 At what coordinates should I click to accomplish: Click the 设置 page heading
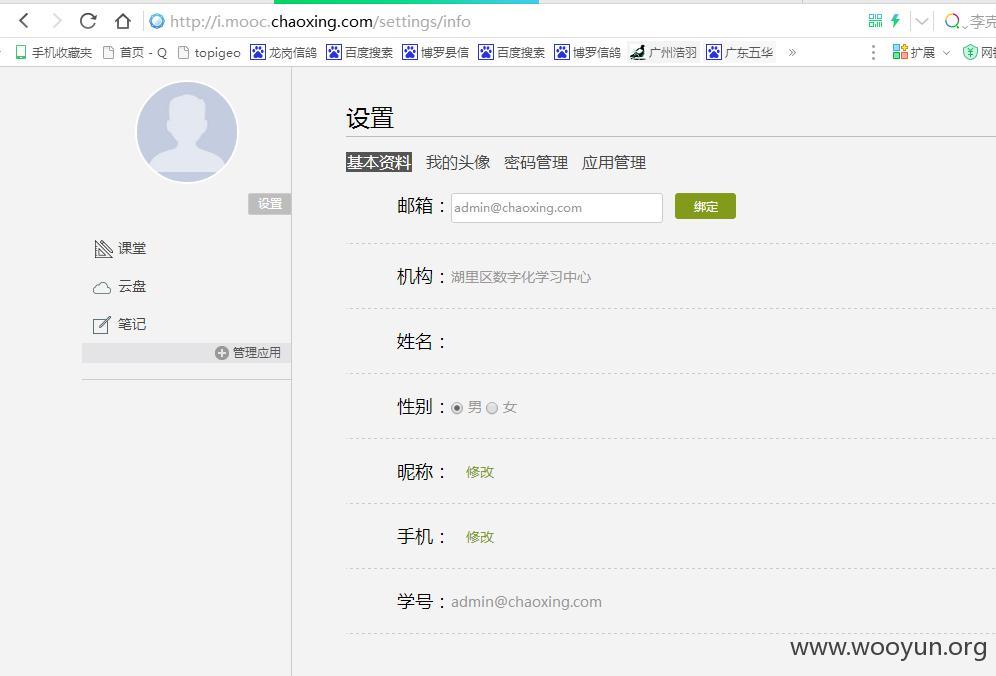[370, 118]
